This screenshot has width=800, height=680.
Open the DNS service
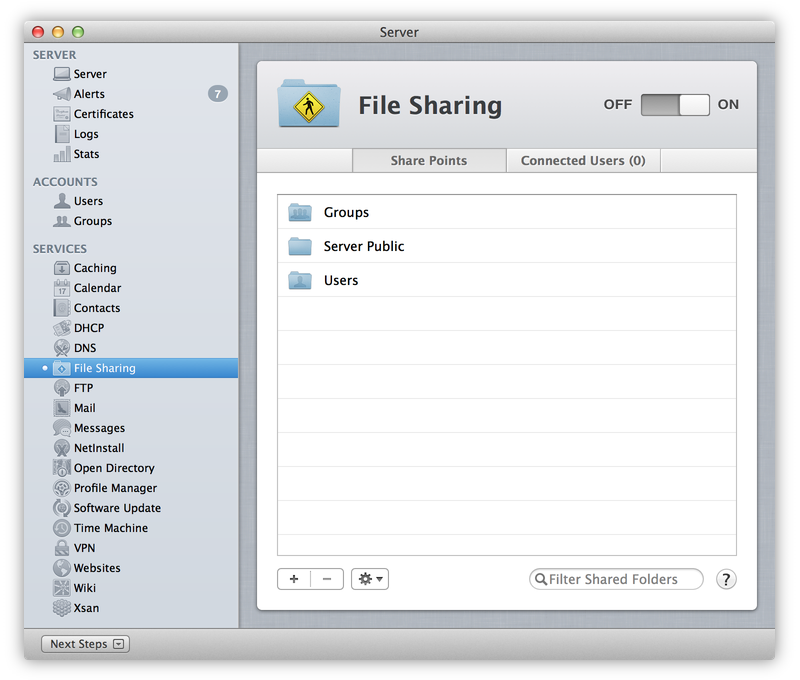(x=131, y=348)
